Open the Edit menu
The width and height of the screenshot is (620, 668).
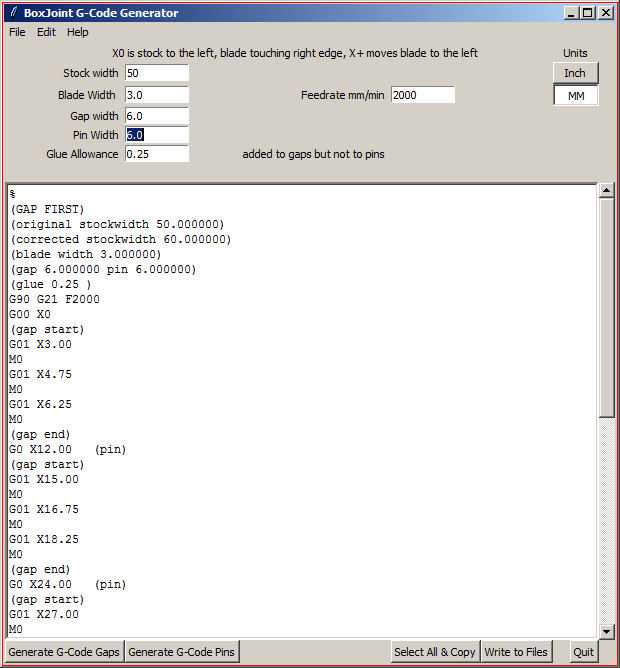(46, 32)
